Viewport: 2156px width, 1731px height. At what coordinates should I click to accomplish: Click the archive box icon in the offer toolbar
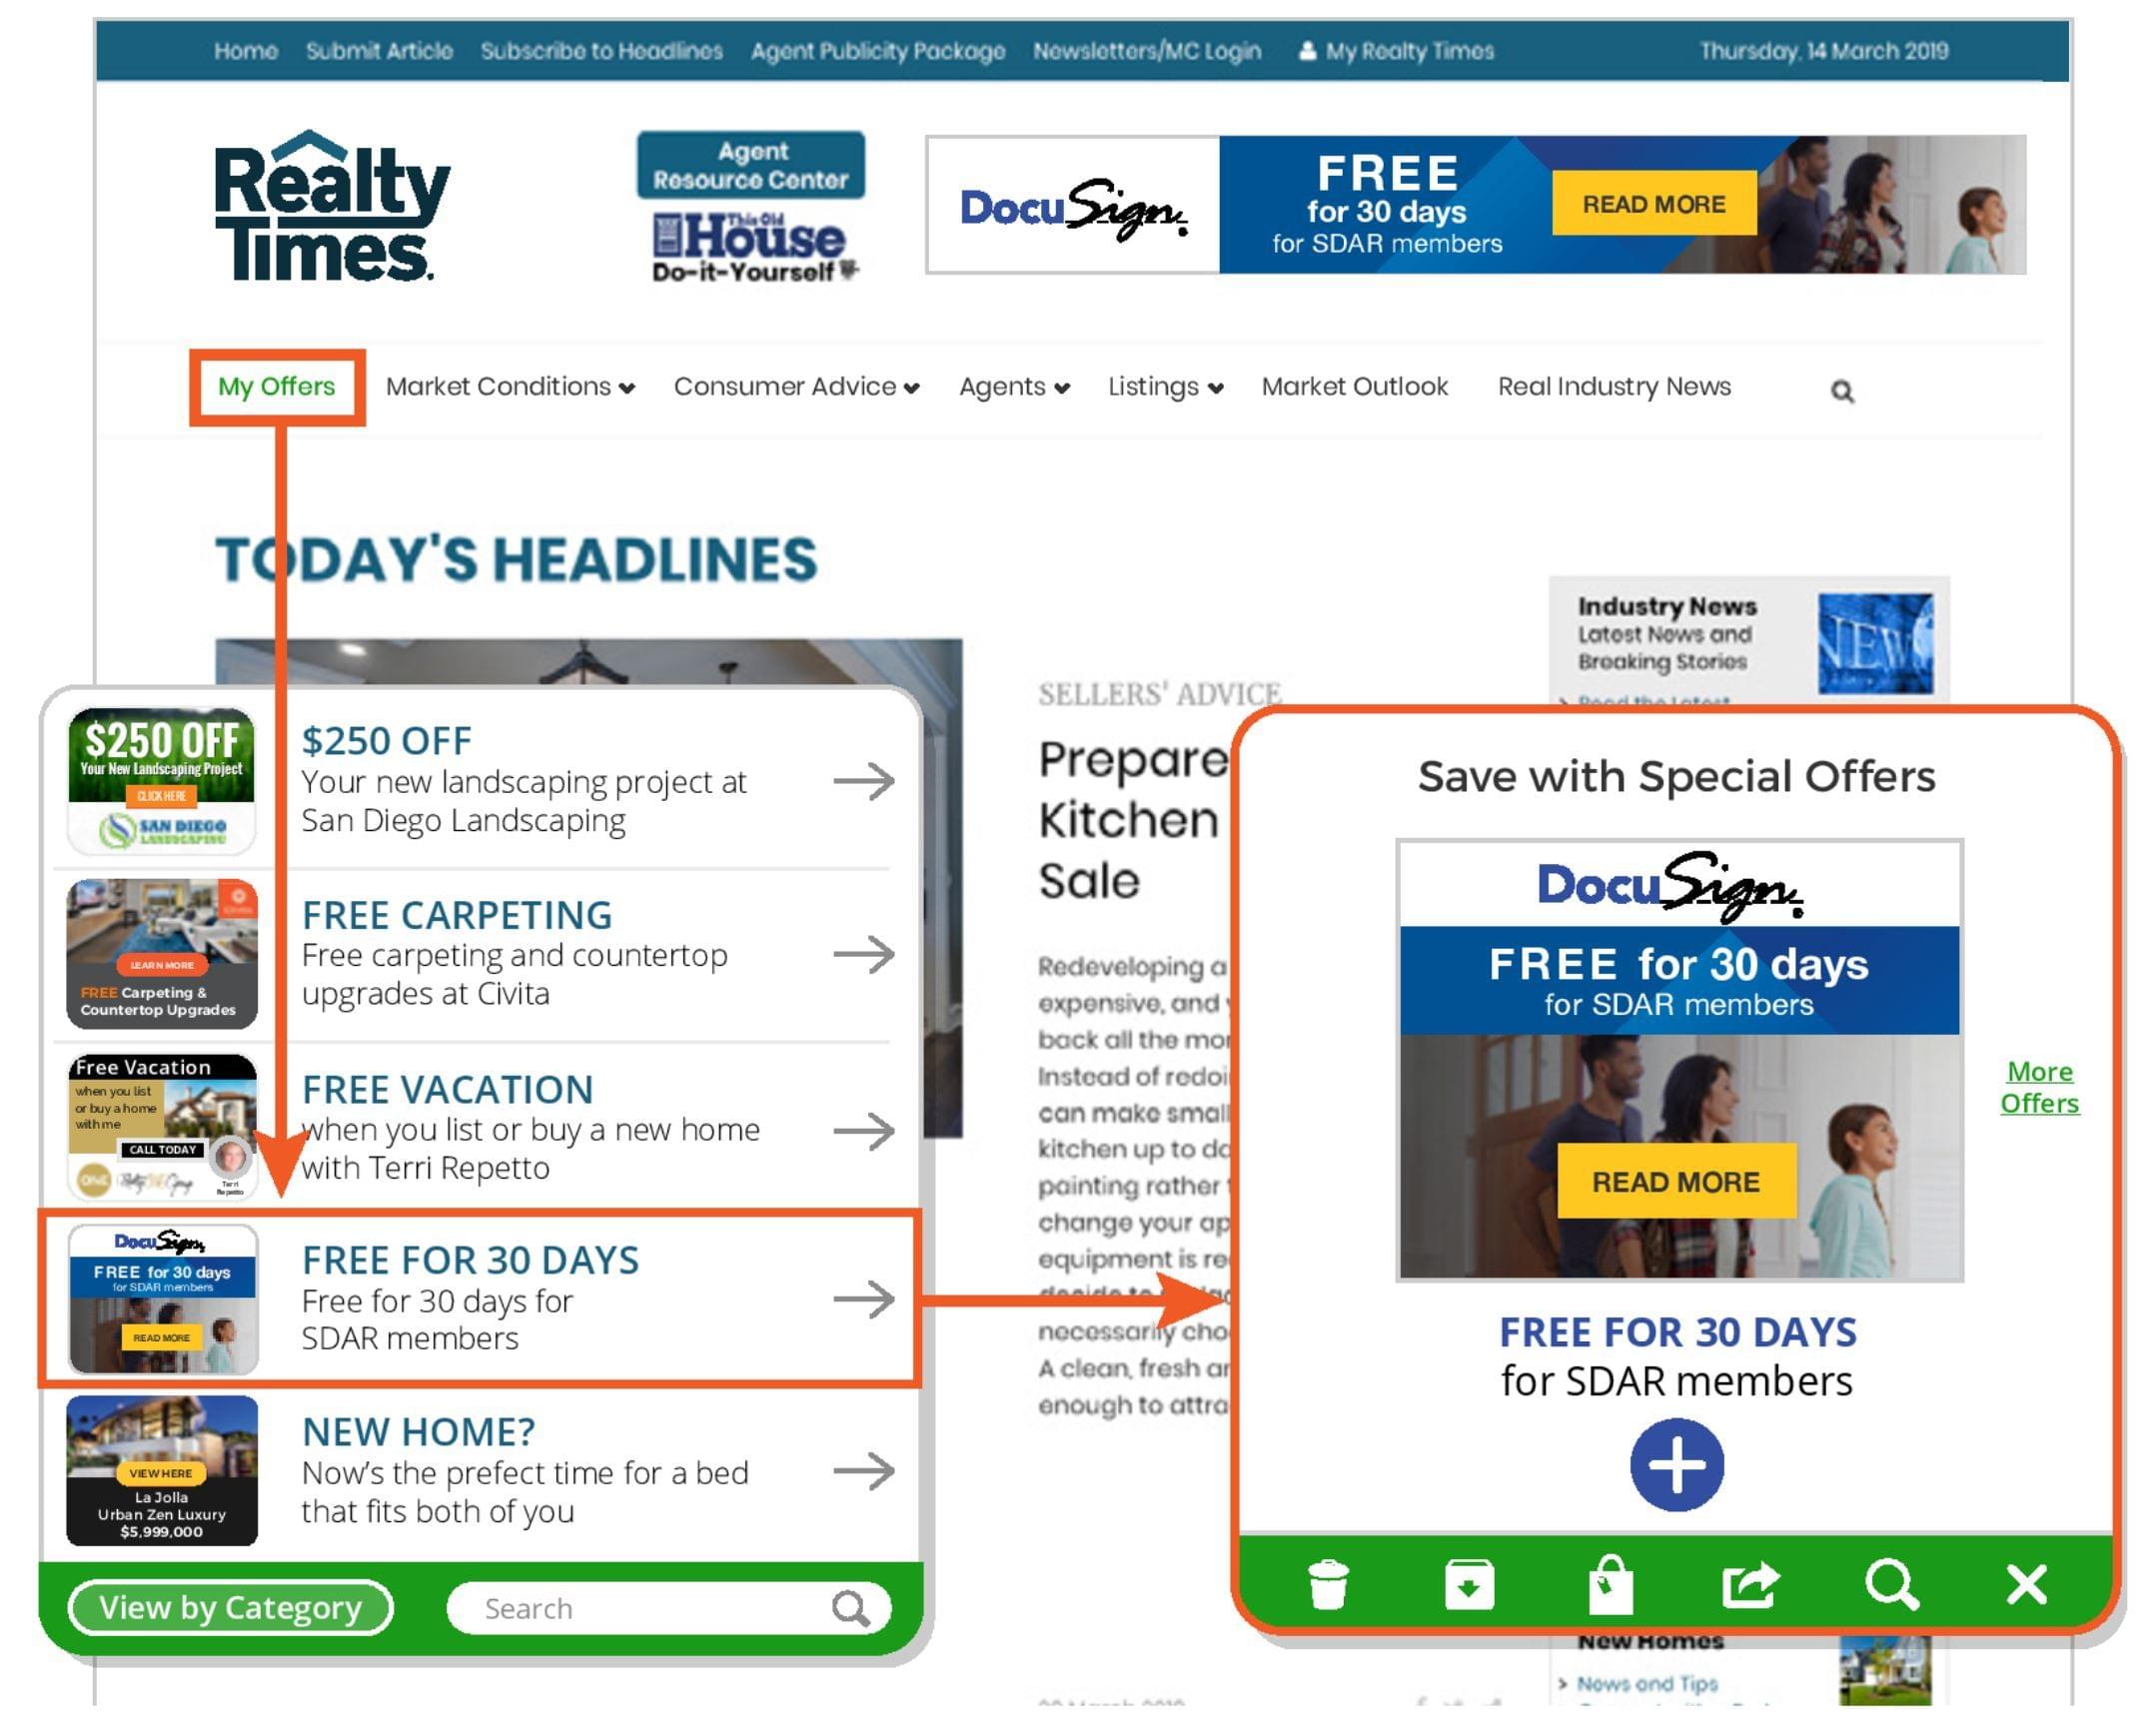1469,1585
